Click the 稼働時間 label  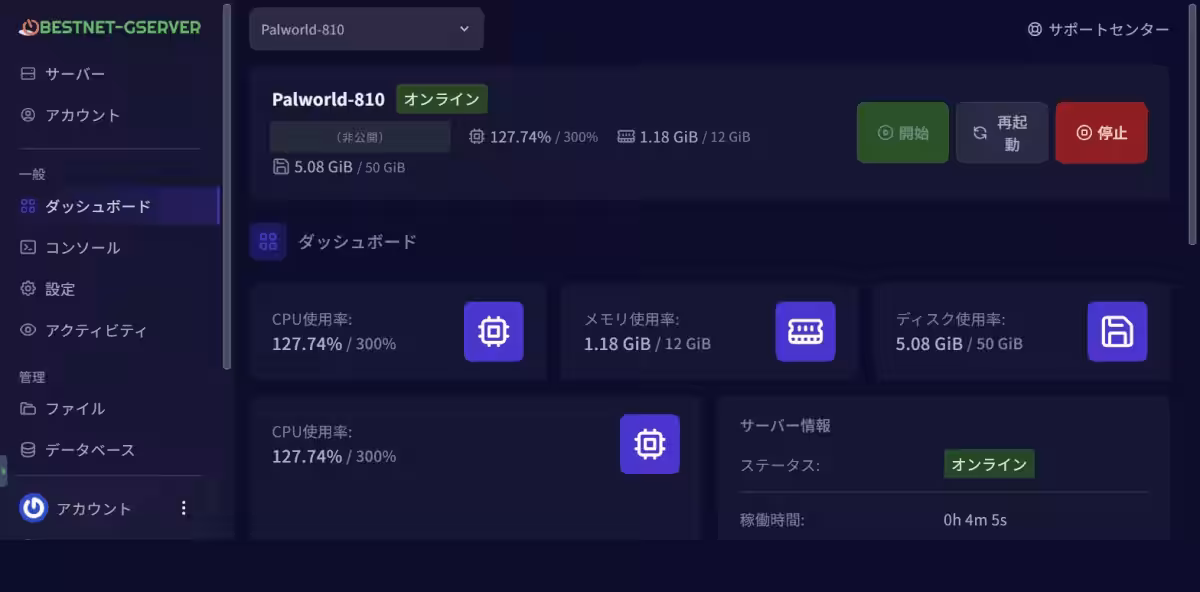click(x=772, y=520)
